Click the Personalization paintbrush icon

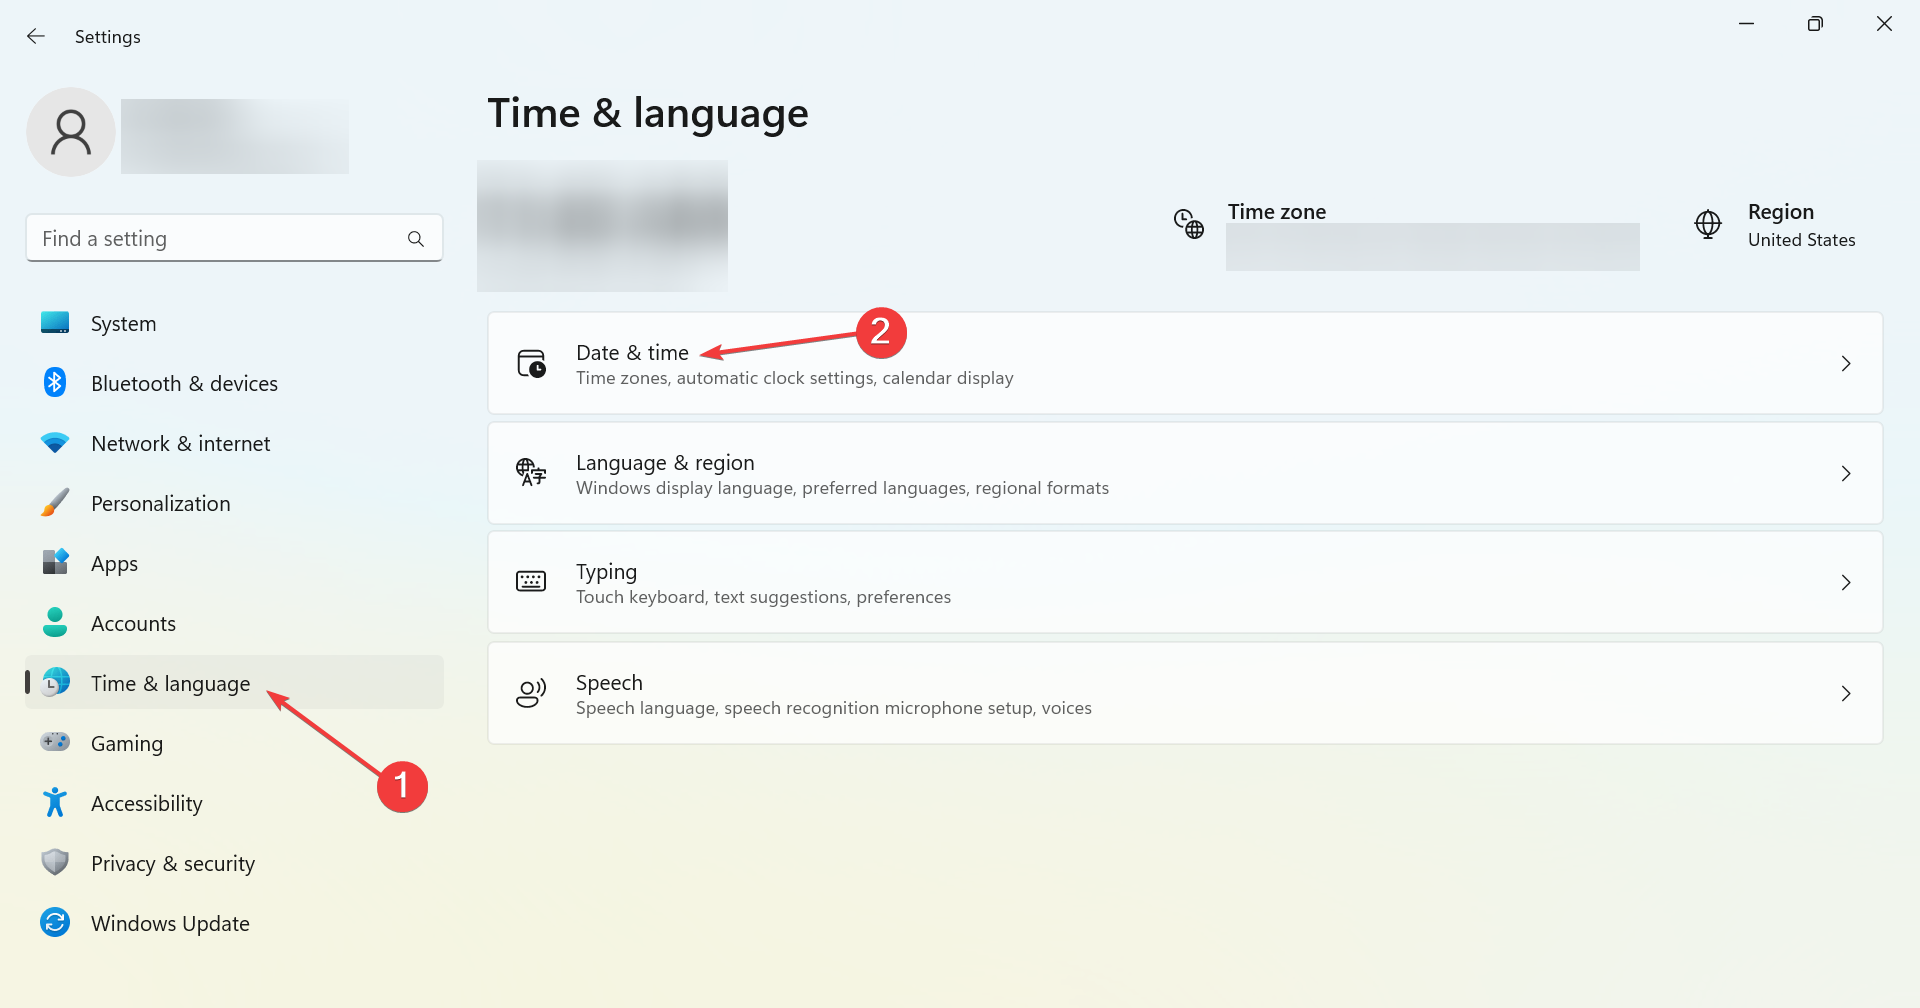coord(55,503)
